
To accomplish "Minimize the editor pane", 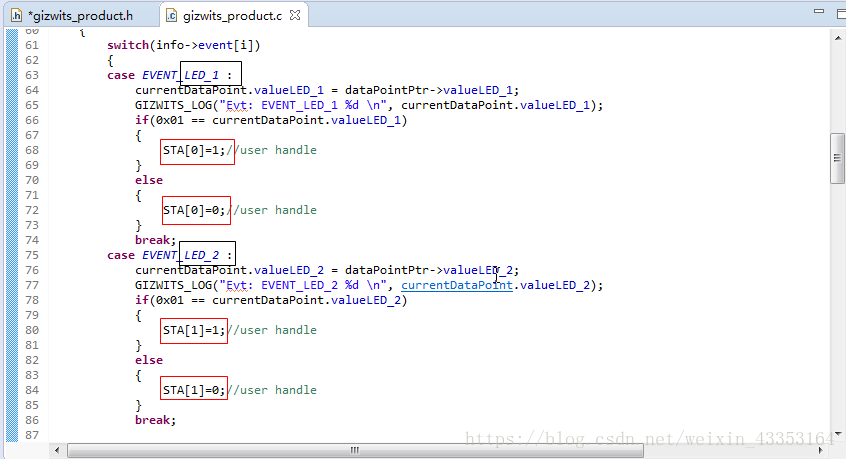I will point(819,11).
